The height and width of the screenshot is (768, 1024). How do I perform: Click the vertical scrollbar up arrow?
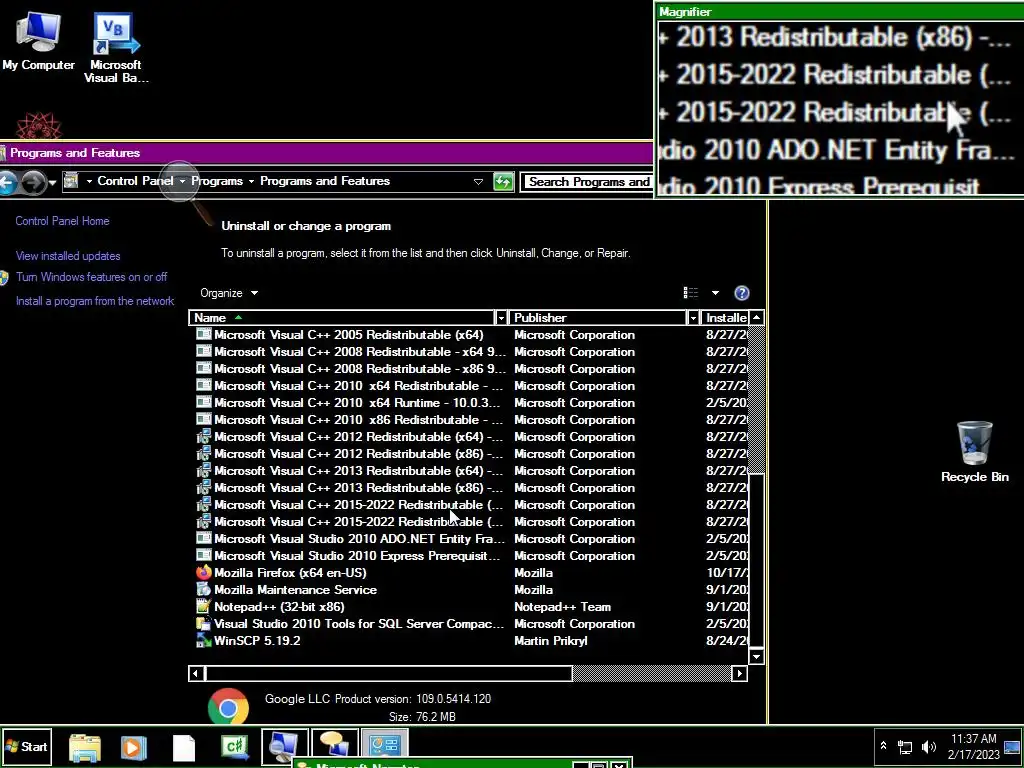click(756, 318)
